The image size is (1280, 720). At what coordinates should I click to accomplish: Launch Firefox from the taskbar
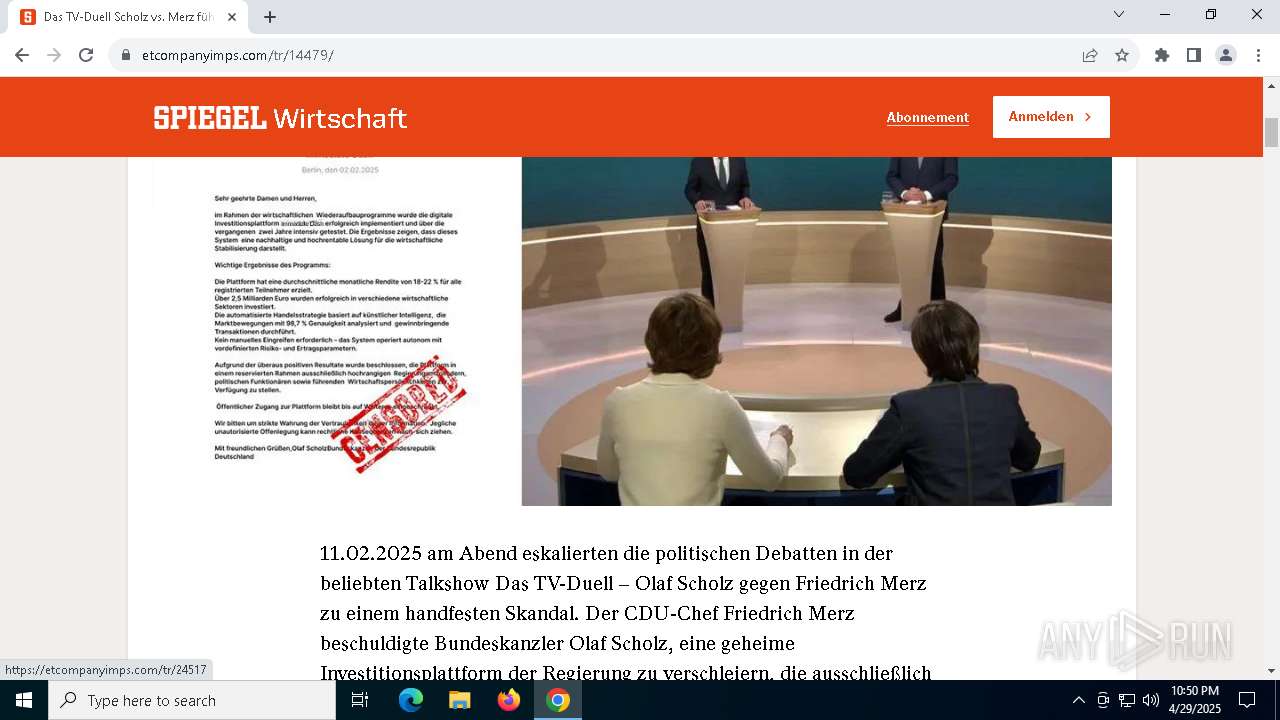point(509,700)
